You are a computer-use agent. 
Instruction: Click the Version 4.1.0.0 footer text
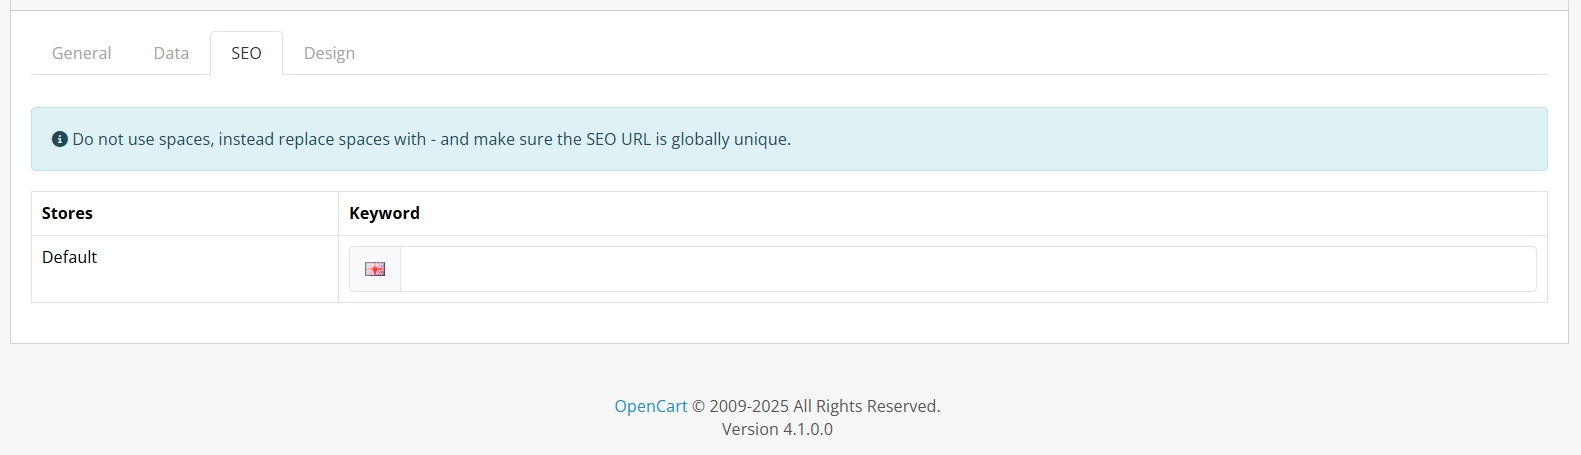point(777,429)
